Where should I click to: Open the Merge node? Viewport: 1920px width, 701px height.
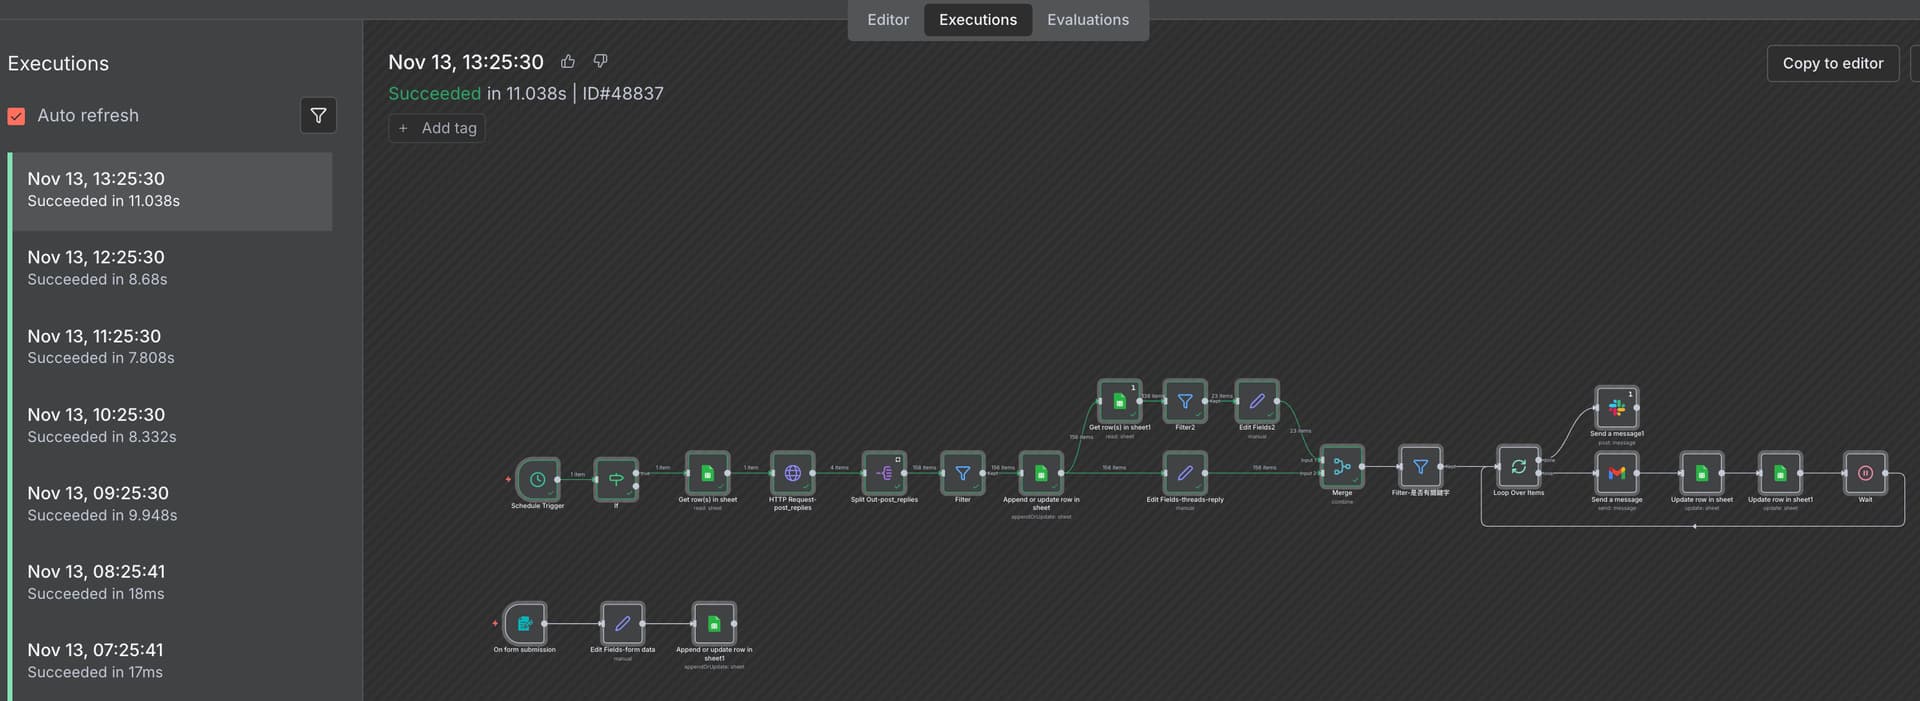(1342, 466)
